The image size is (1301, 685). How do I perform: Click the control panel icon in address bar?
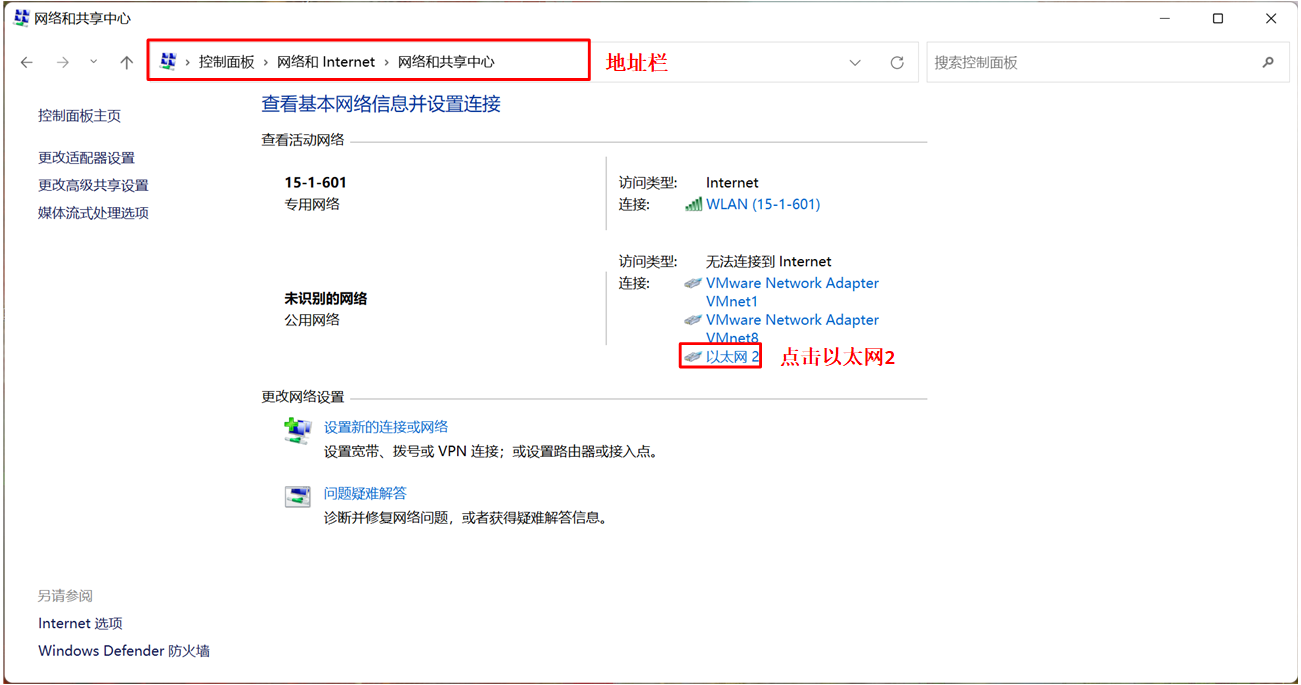[168, 62]
